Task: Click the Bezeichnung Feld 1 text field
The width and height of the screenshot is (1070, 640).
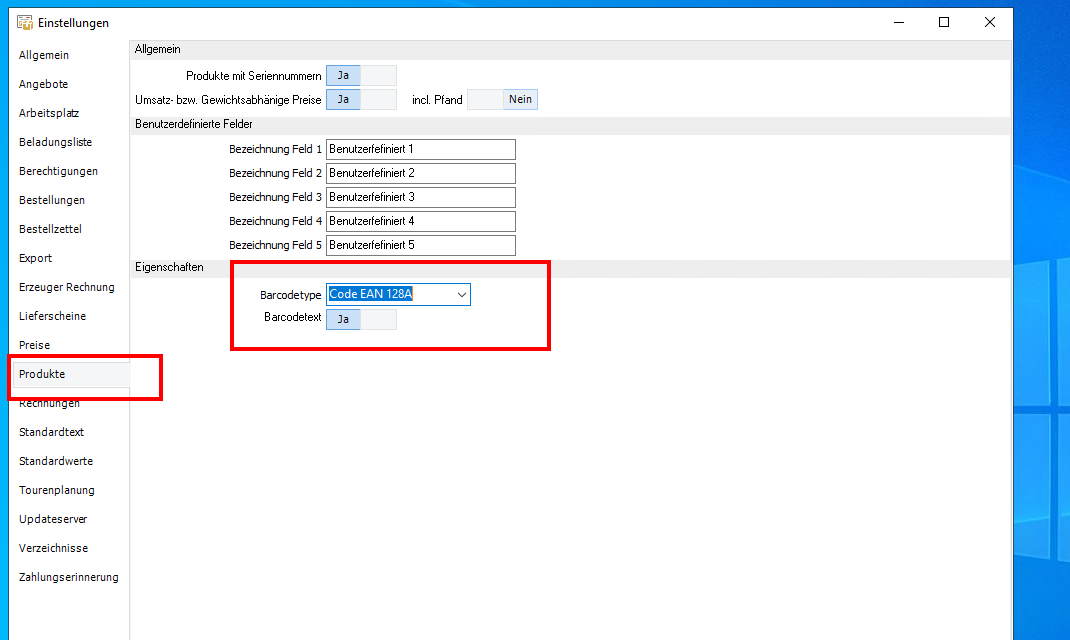Action: [x=420, y=149]
